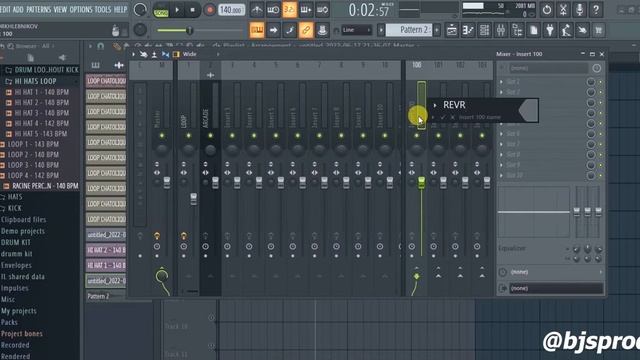The width and height of the screenshot is (640, 360).
Task: Toggle the auto scrolling arrow icon
Action: (273, 30)
